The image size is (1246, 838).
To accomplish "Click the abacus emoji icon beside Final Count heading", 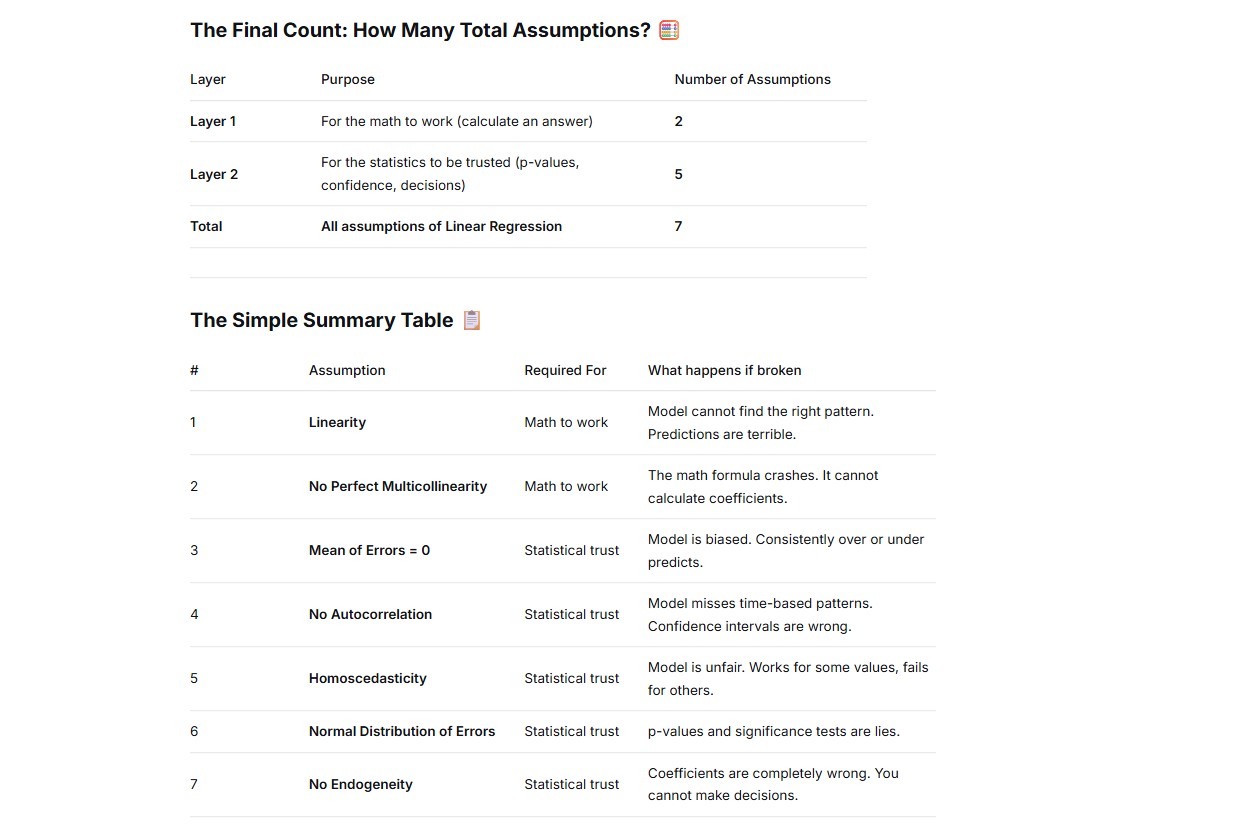I will pos(670,30).
